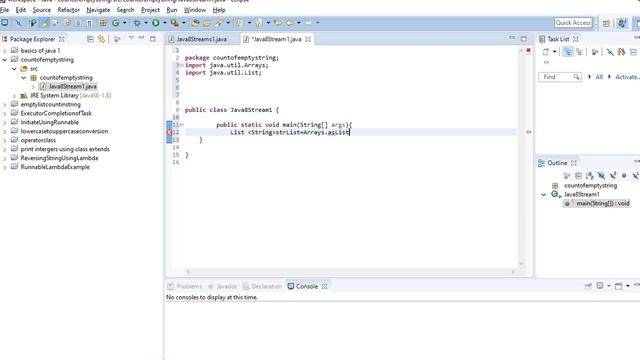Toggle Sort alphabetically in Outline

[x=590, y=176]
